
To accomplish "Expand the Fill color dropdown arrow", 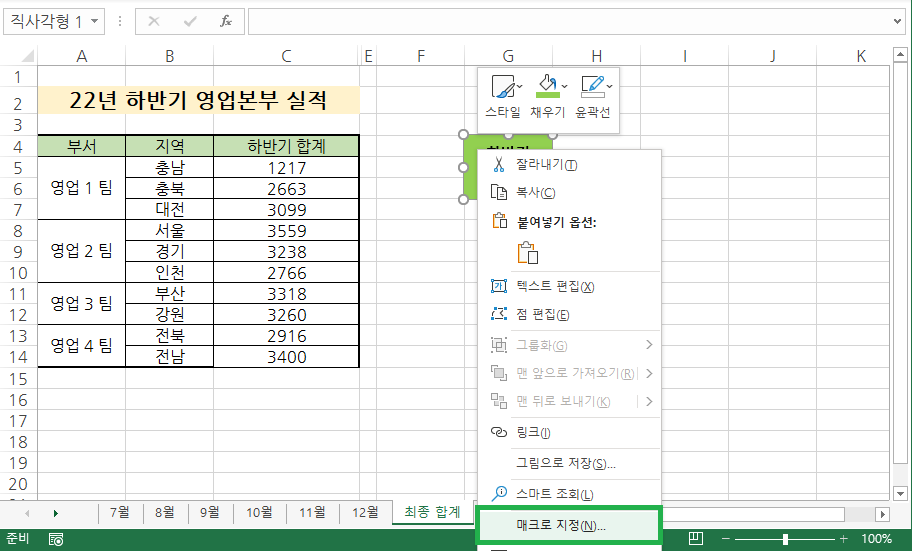I will pos(564,87).
